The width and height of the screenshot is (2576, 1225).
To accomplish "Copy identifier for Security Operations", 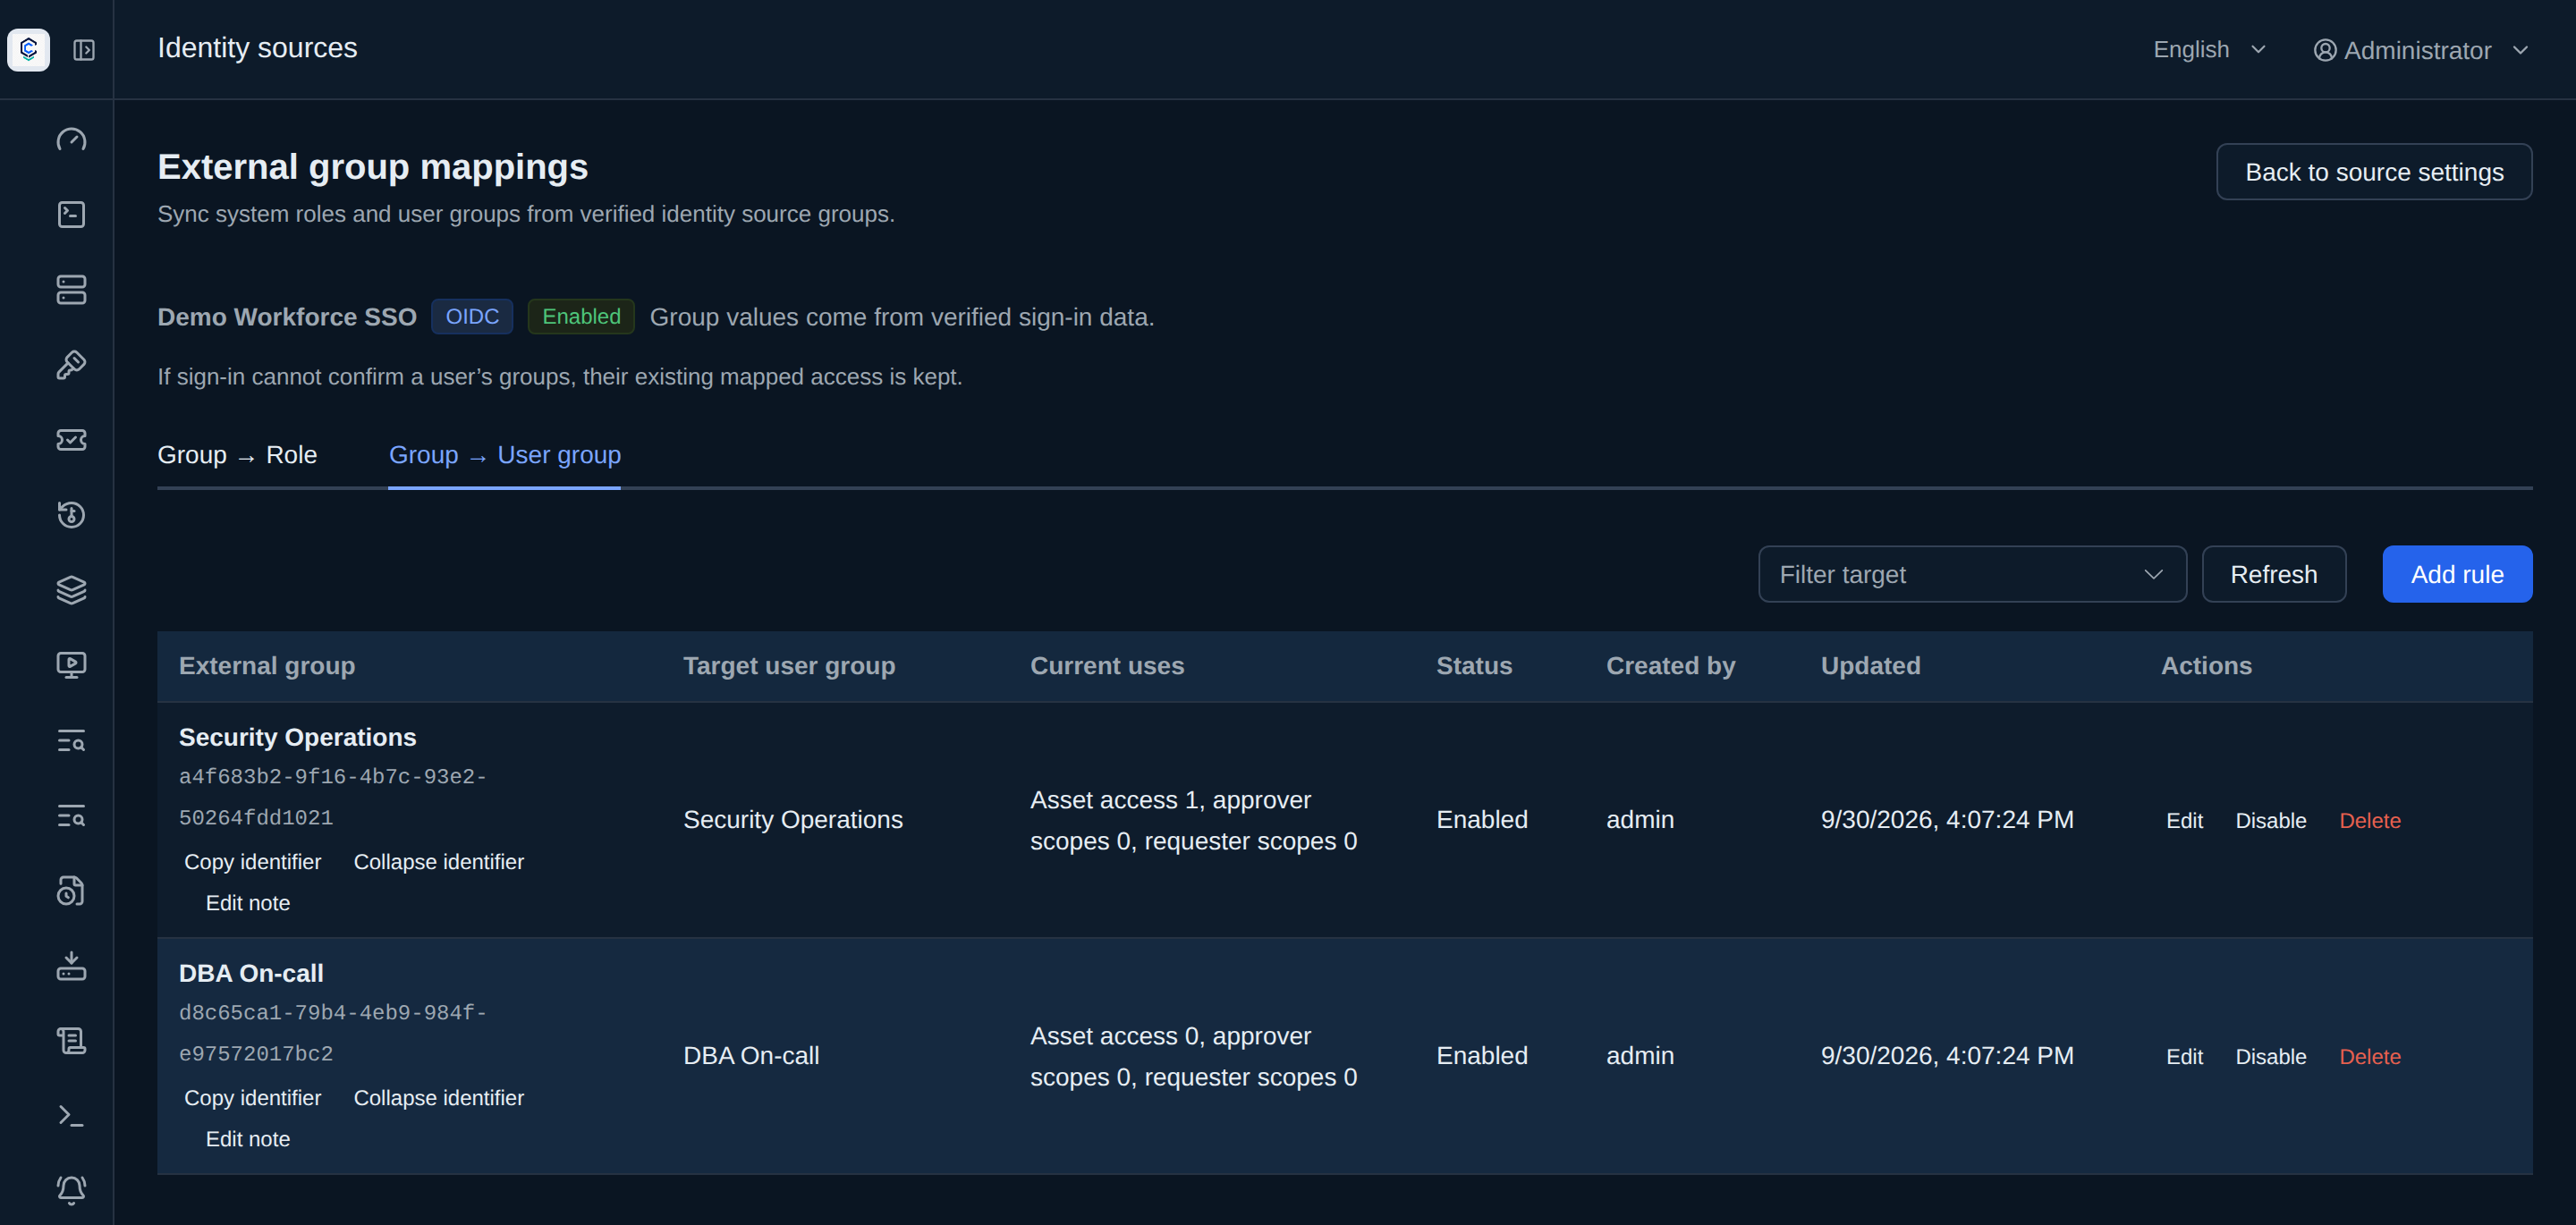I will 252,862.
